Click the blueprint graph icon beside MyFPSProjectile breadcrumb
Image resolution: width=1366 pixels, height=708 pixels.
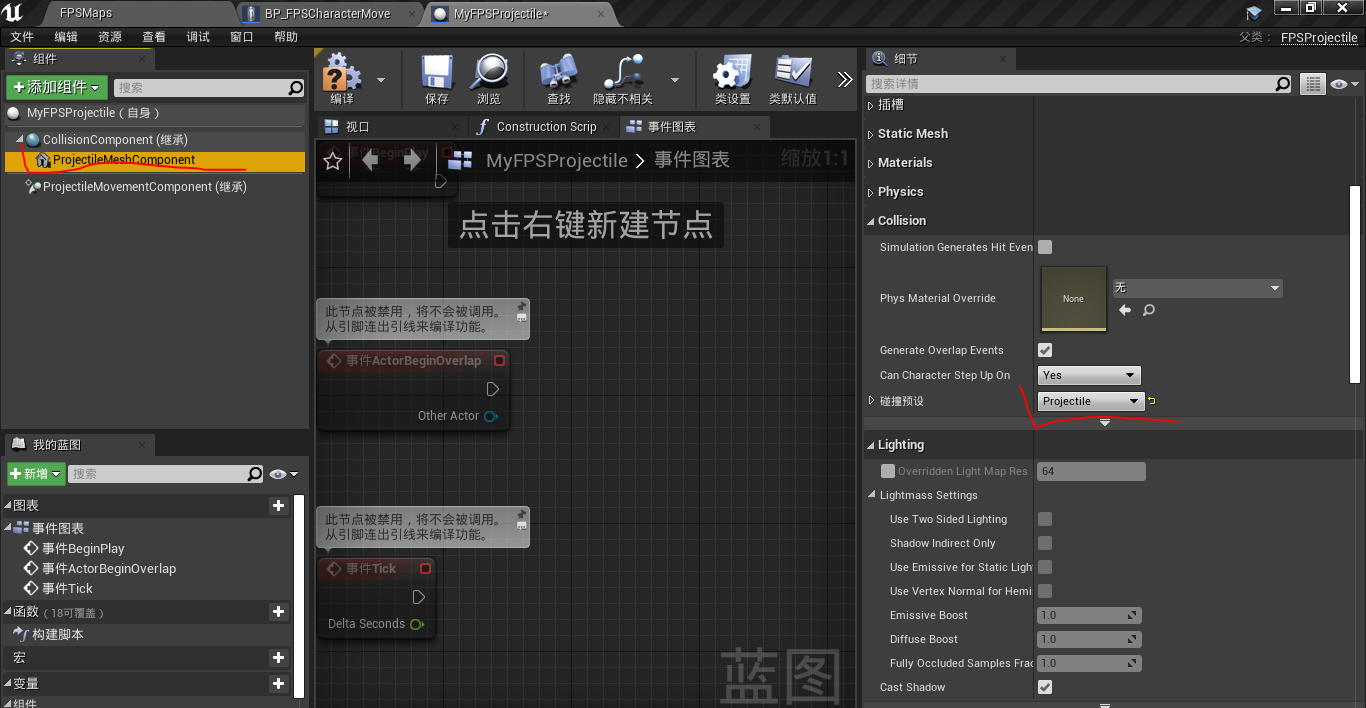(461, 160)
